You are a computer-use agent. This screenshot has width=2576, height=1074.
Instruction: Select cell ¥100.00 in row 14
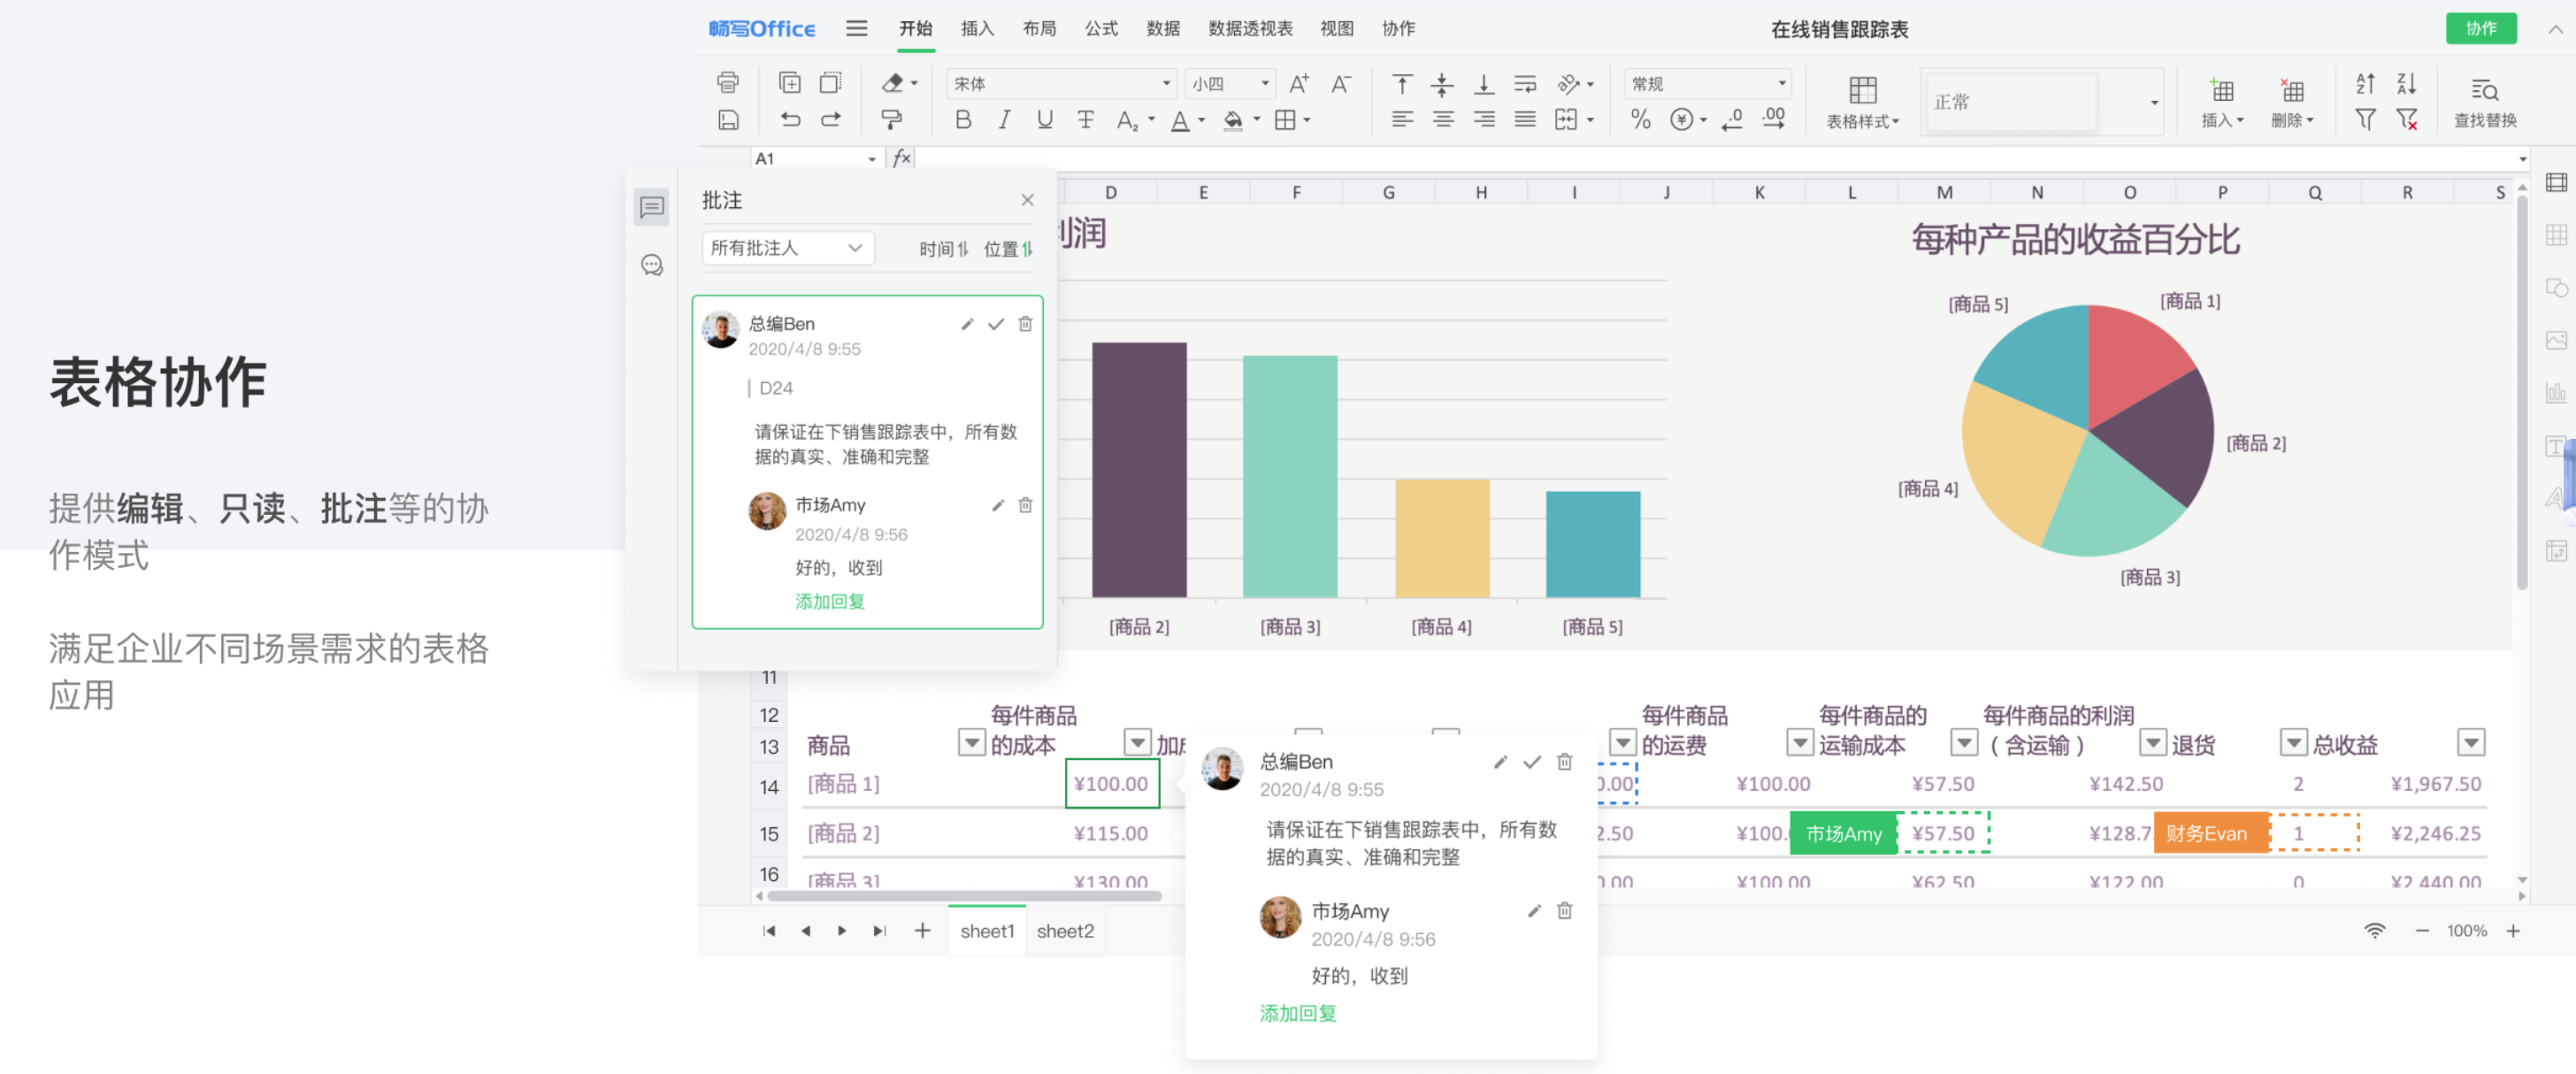click(1112, 783)
